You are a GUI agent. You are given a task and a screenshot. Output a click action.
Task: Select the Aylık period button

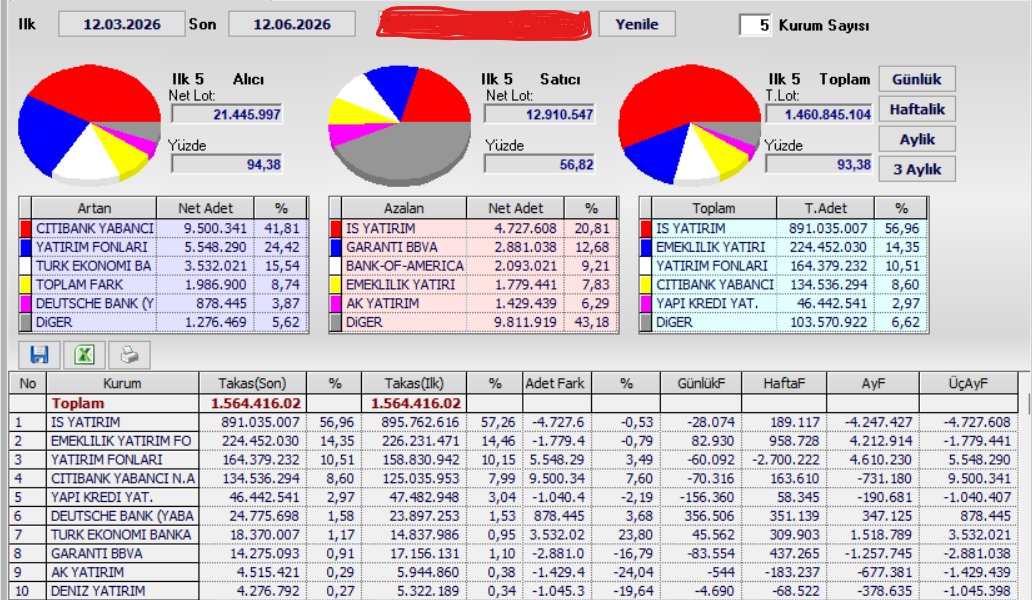coord(917,139)
